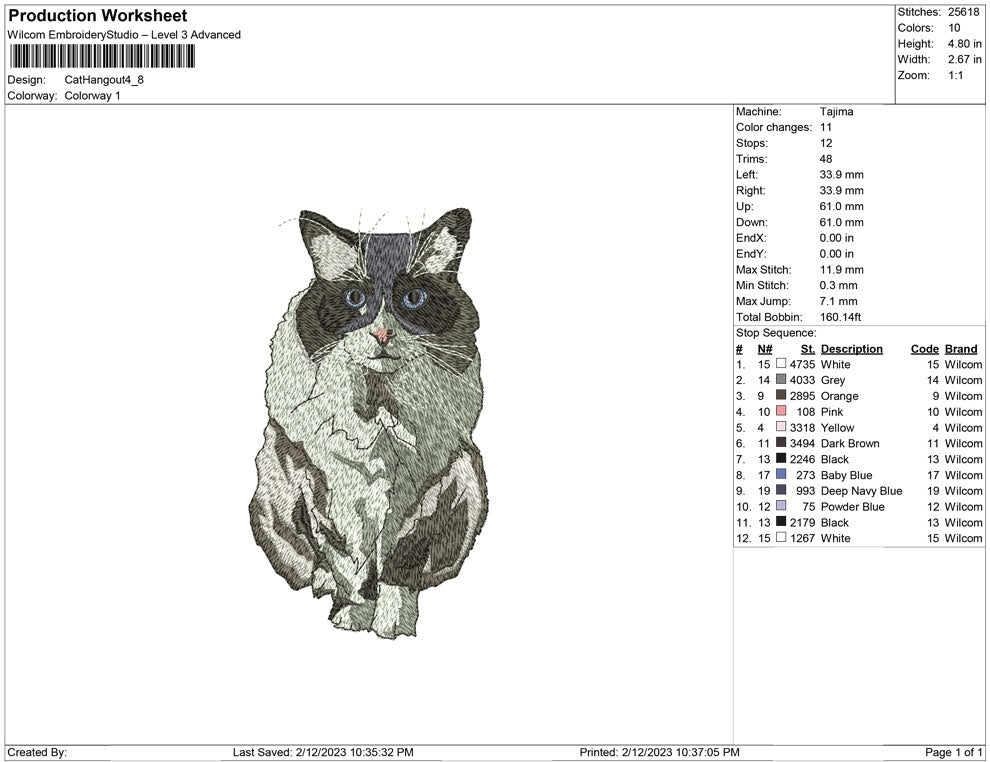The width and height of the screenshot is (990, 762).
Task: Click stitch count '4033' in the Grey row
Action: [x=802, y=380]
